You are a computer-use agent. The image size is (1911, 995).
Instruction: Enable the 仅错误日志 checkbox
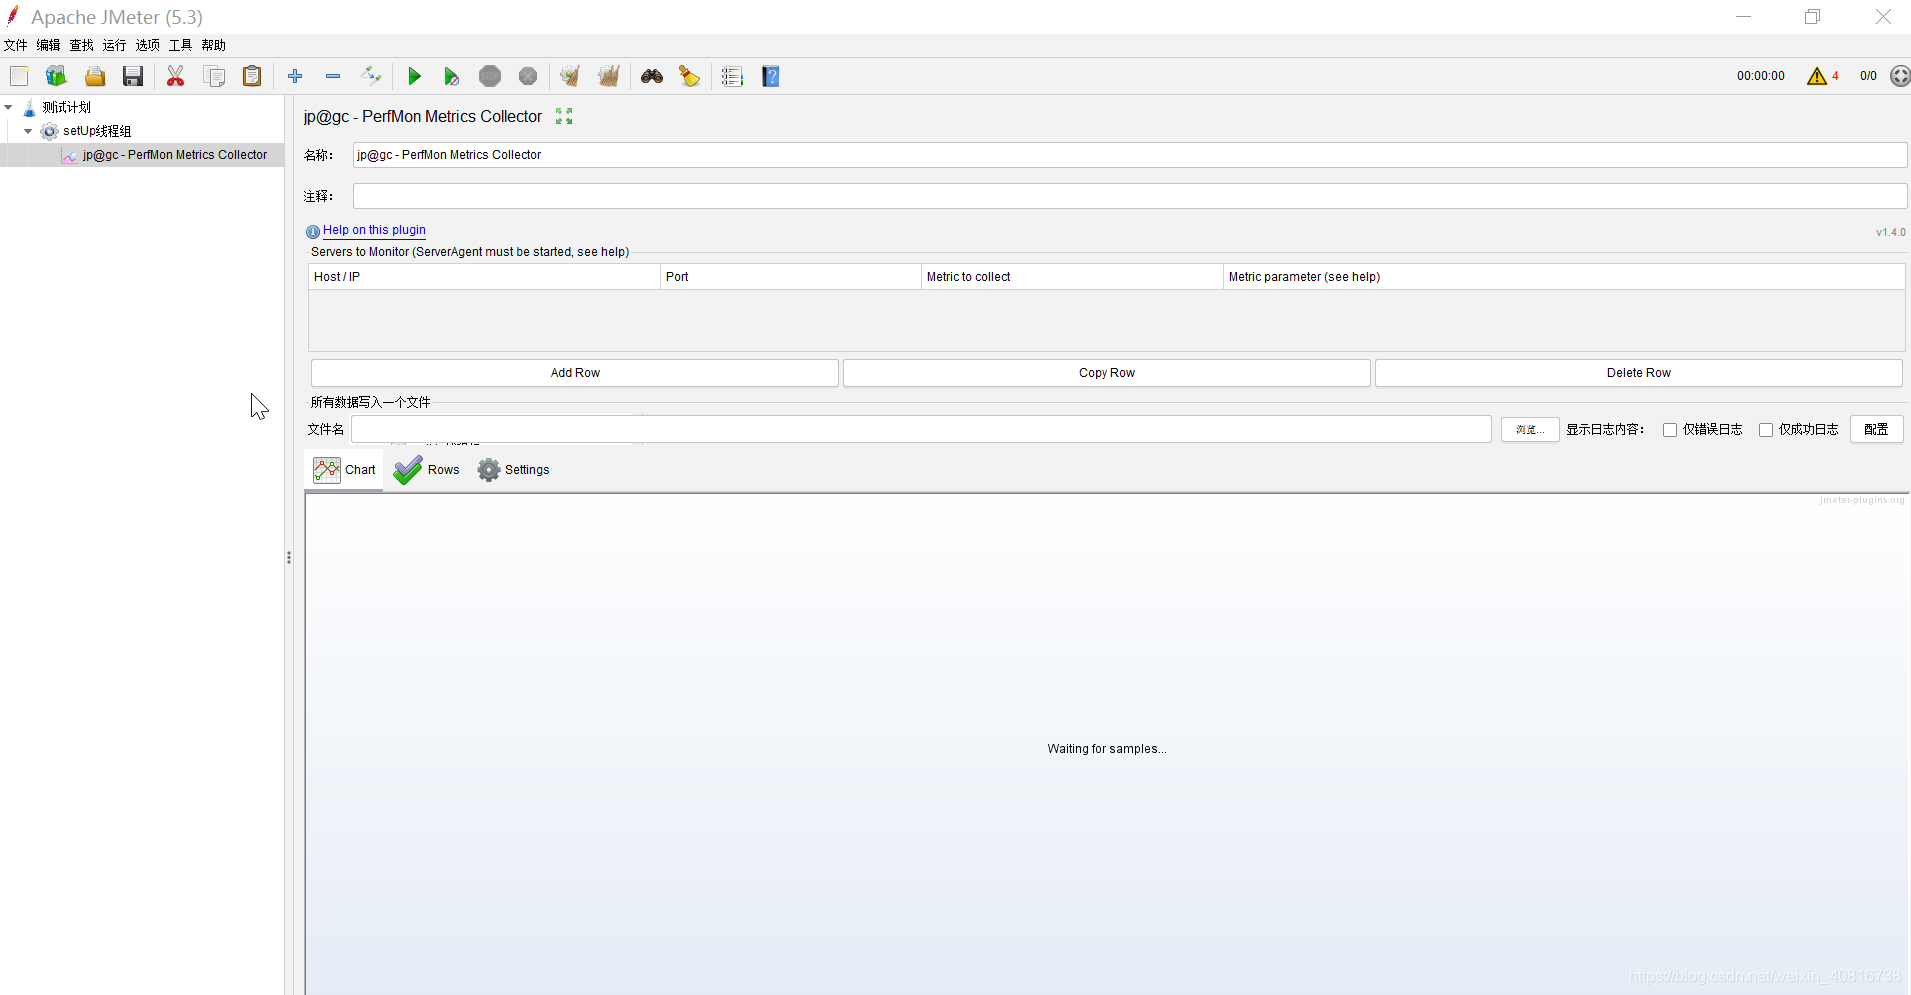click(x=1670, y=430)
